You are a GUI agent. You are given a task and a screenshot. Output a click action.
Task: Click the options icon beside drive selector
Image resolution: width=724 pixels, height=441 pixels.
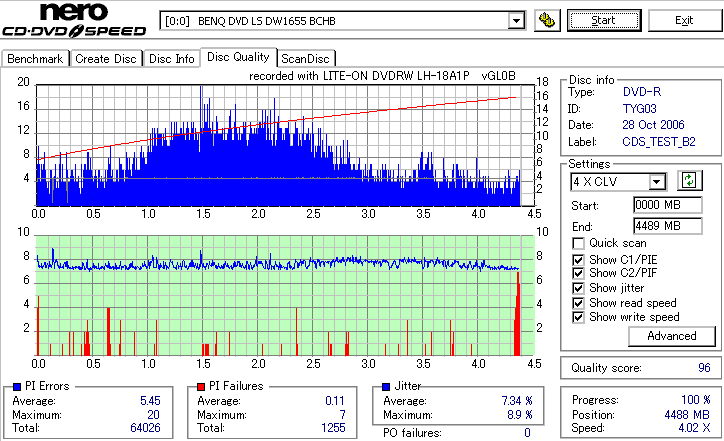(547, 21)
